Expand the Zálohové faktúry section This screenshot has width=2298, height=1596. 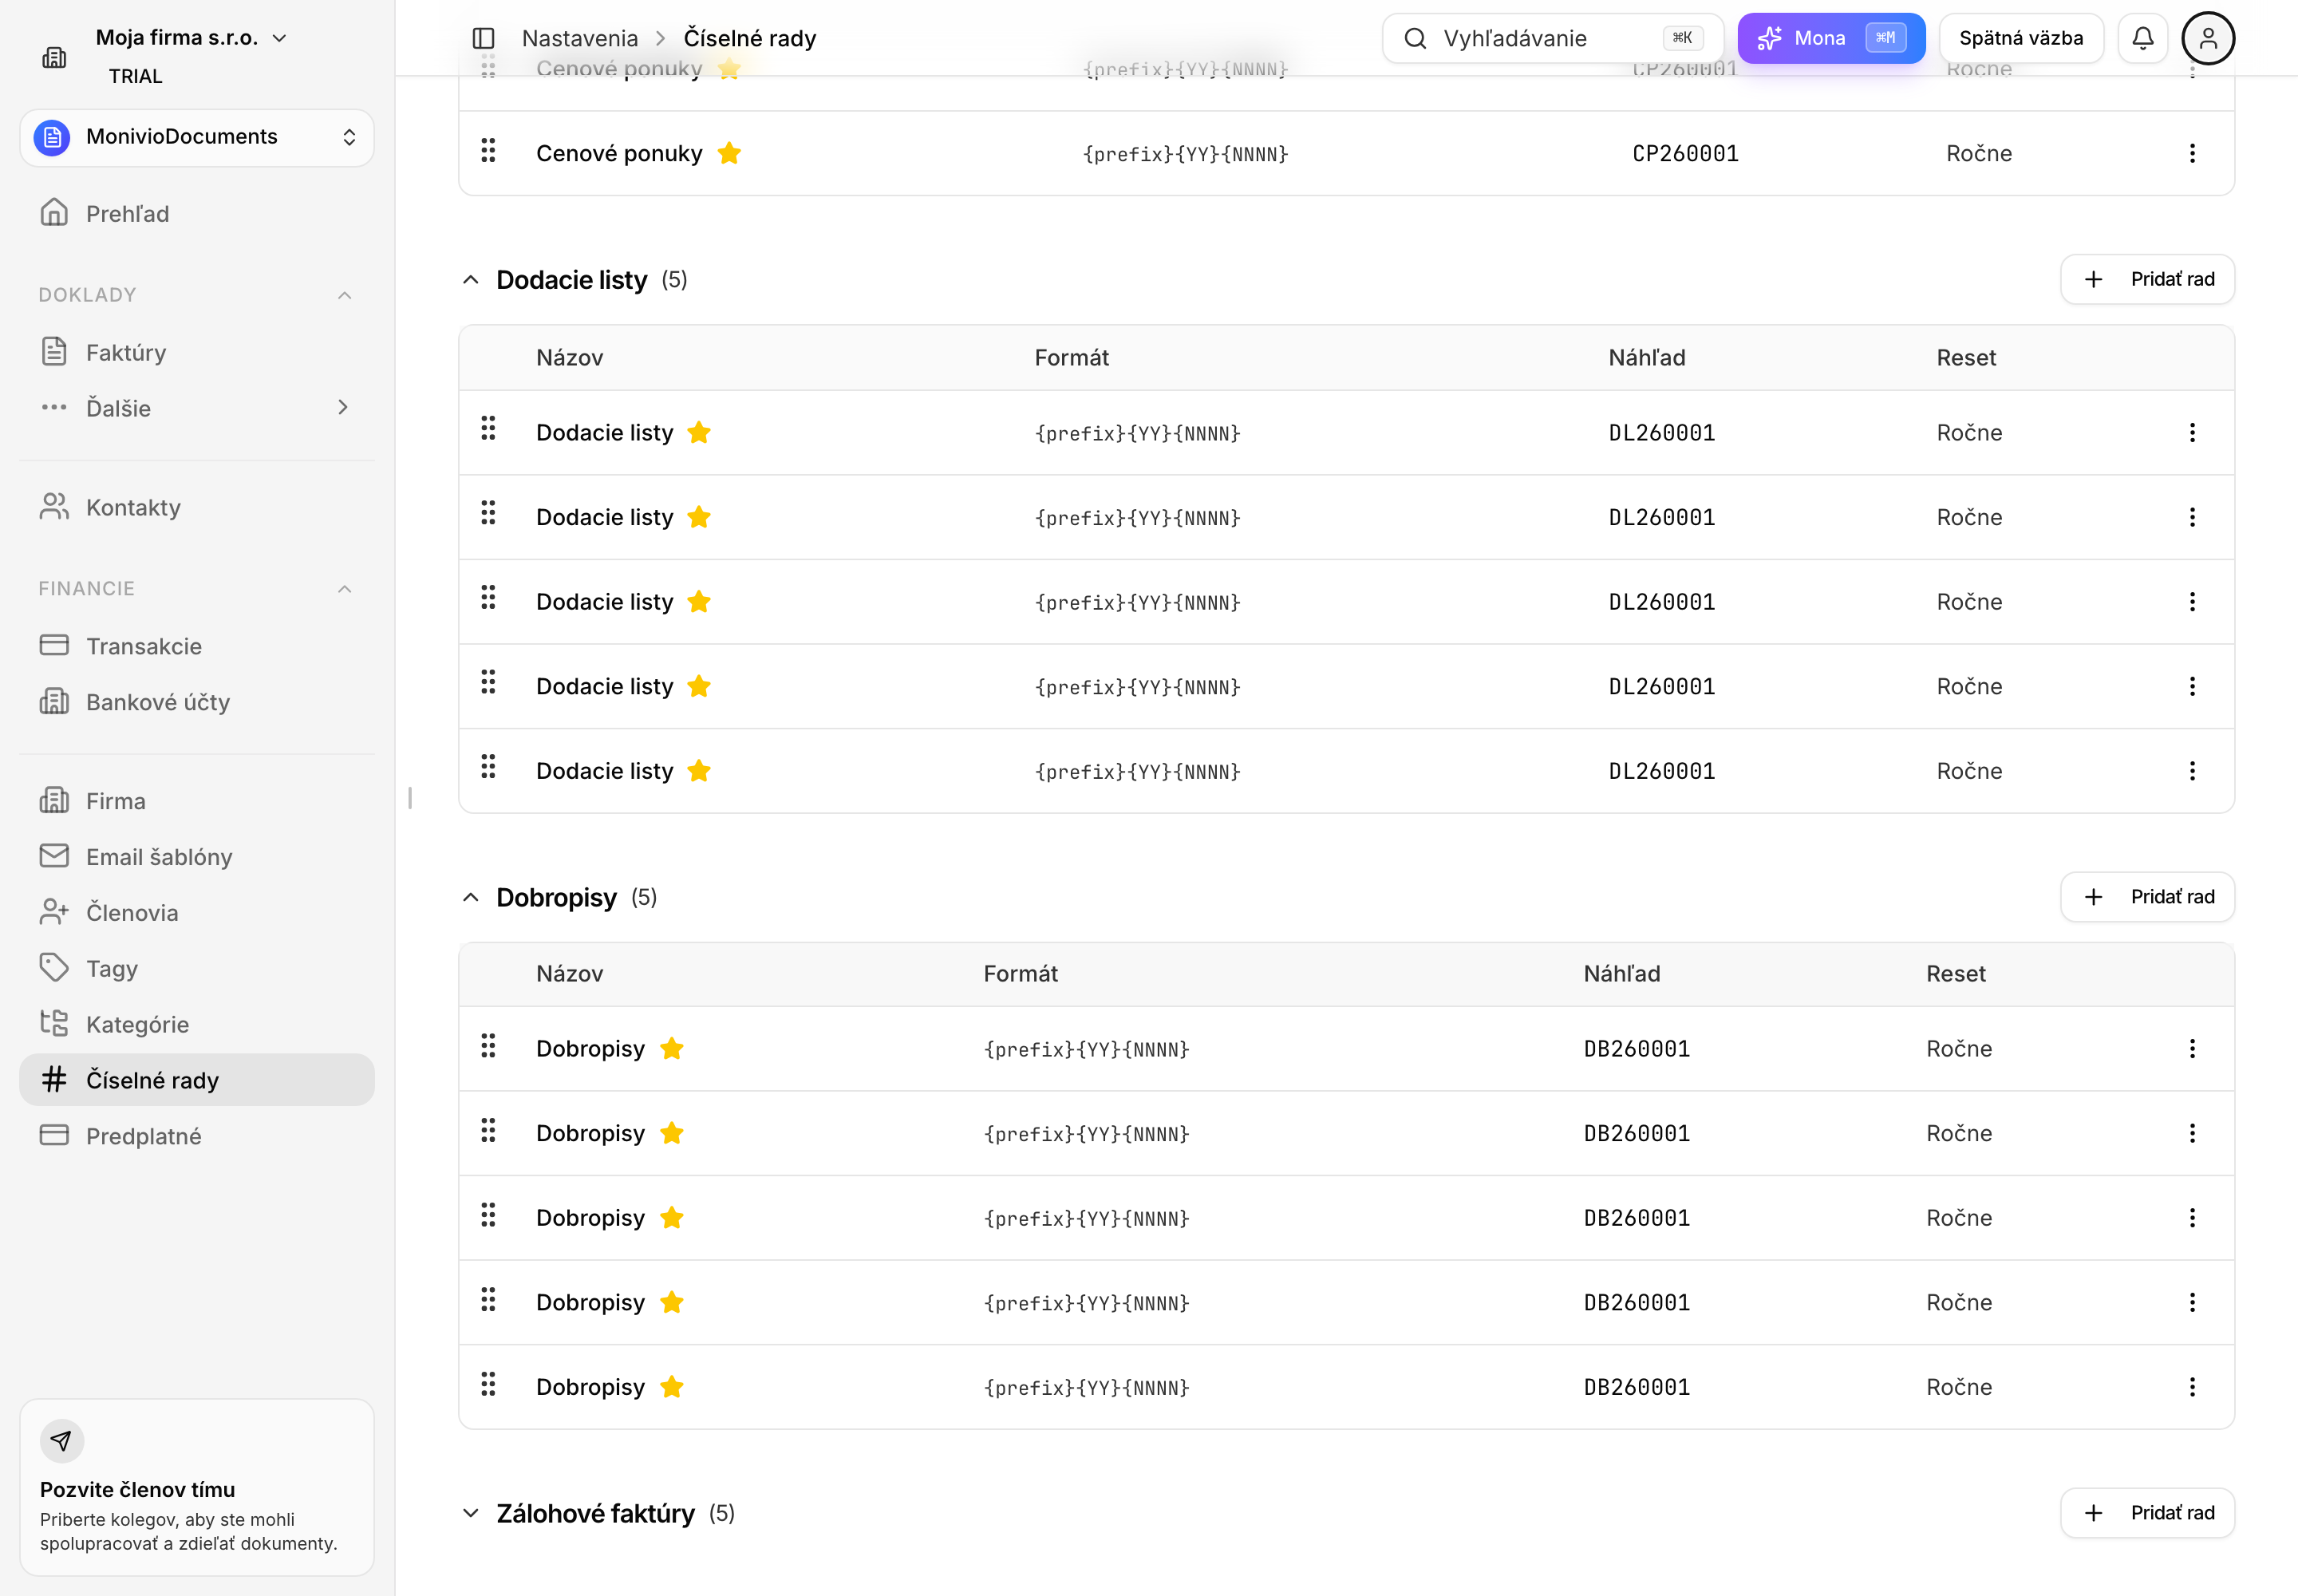[x=471, y=1513]
